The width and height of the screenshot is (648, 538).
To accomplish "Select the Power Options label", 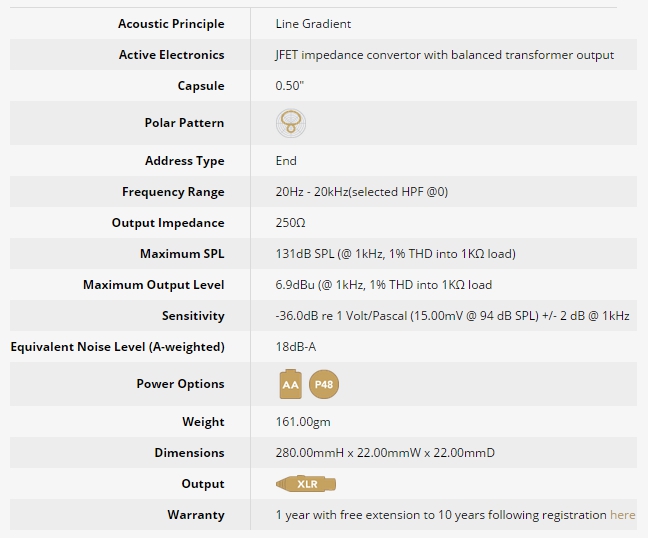I will click(x=181, y=384).
